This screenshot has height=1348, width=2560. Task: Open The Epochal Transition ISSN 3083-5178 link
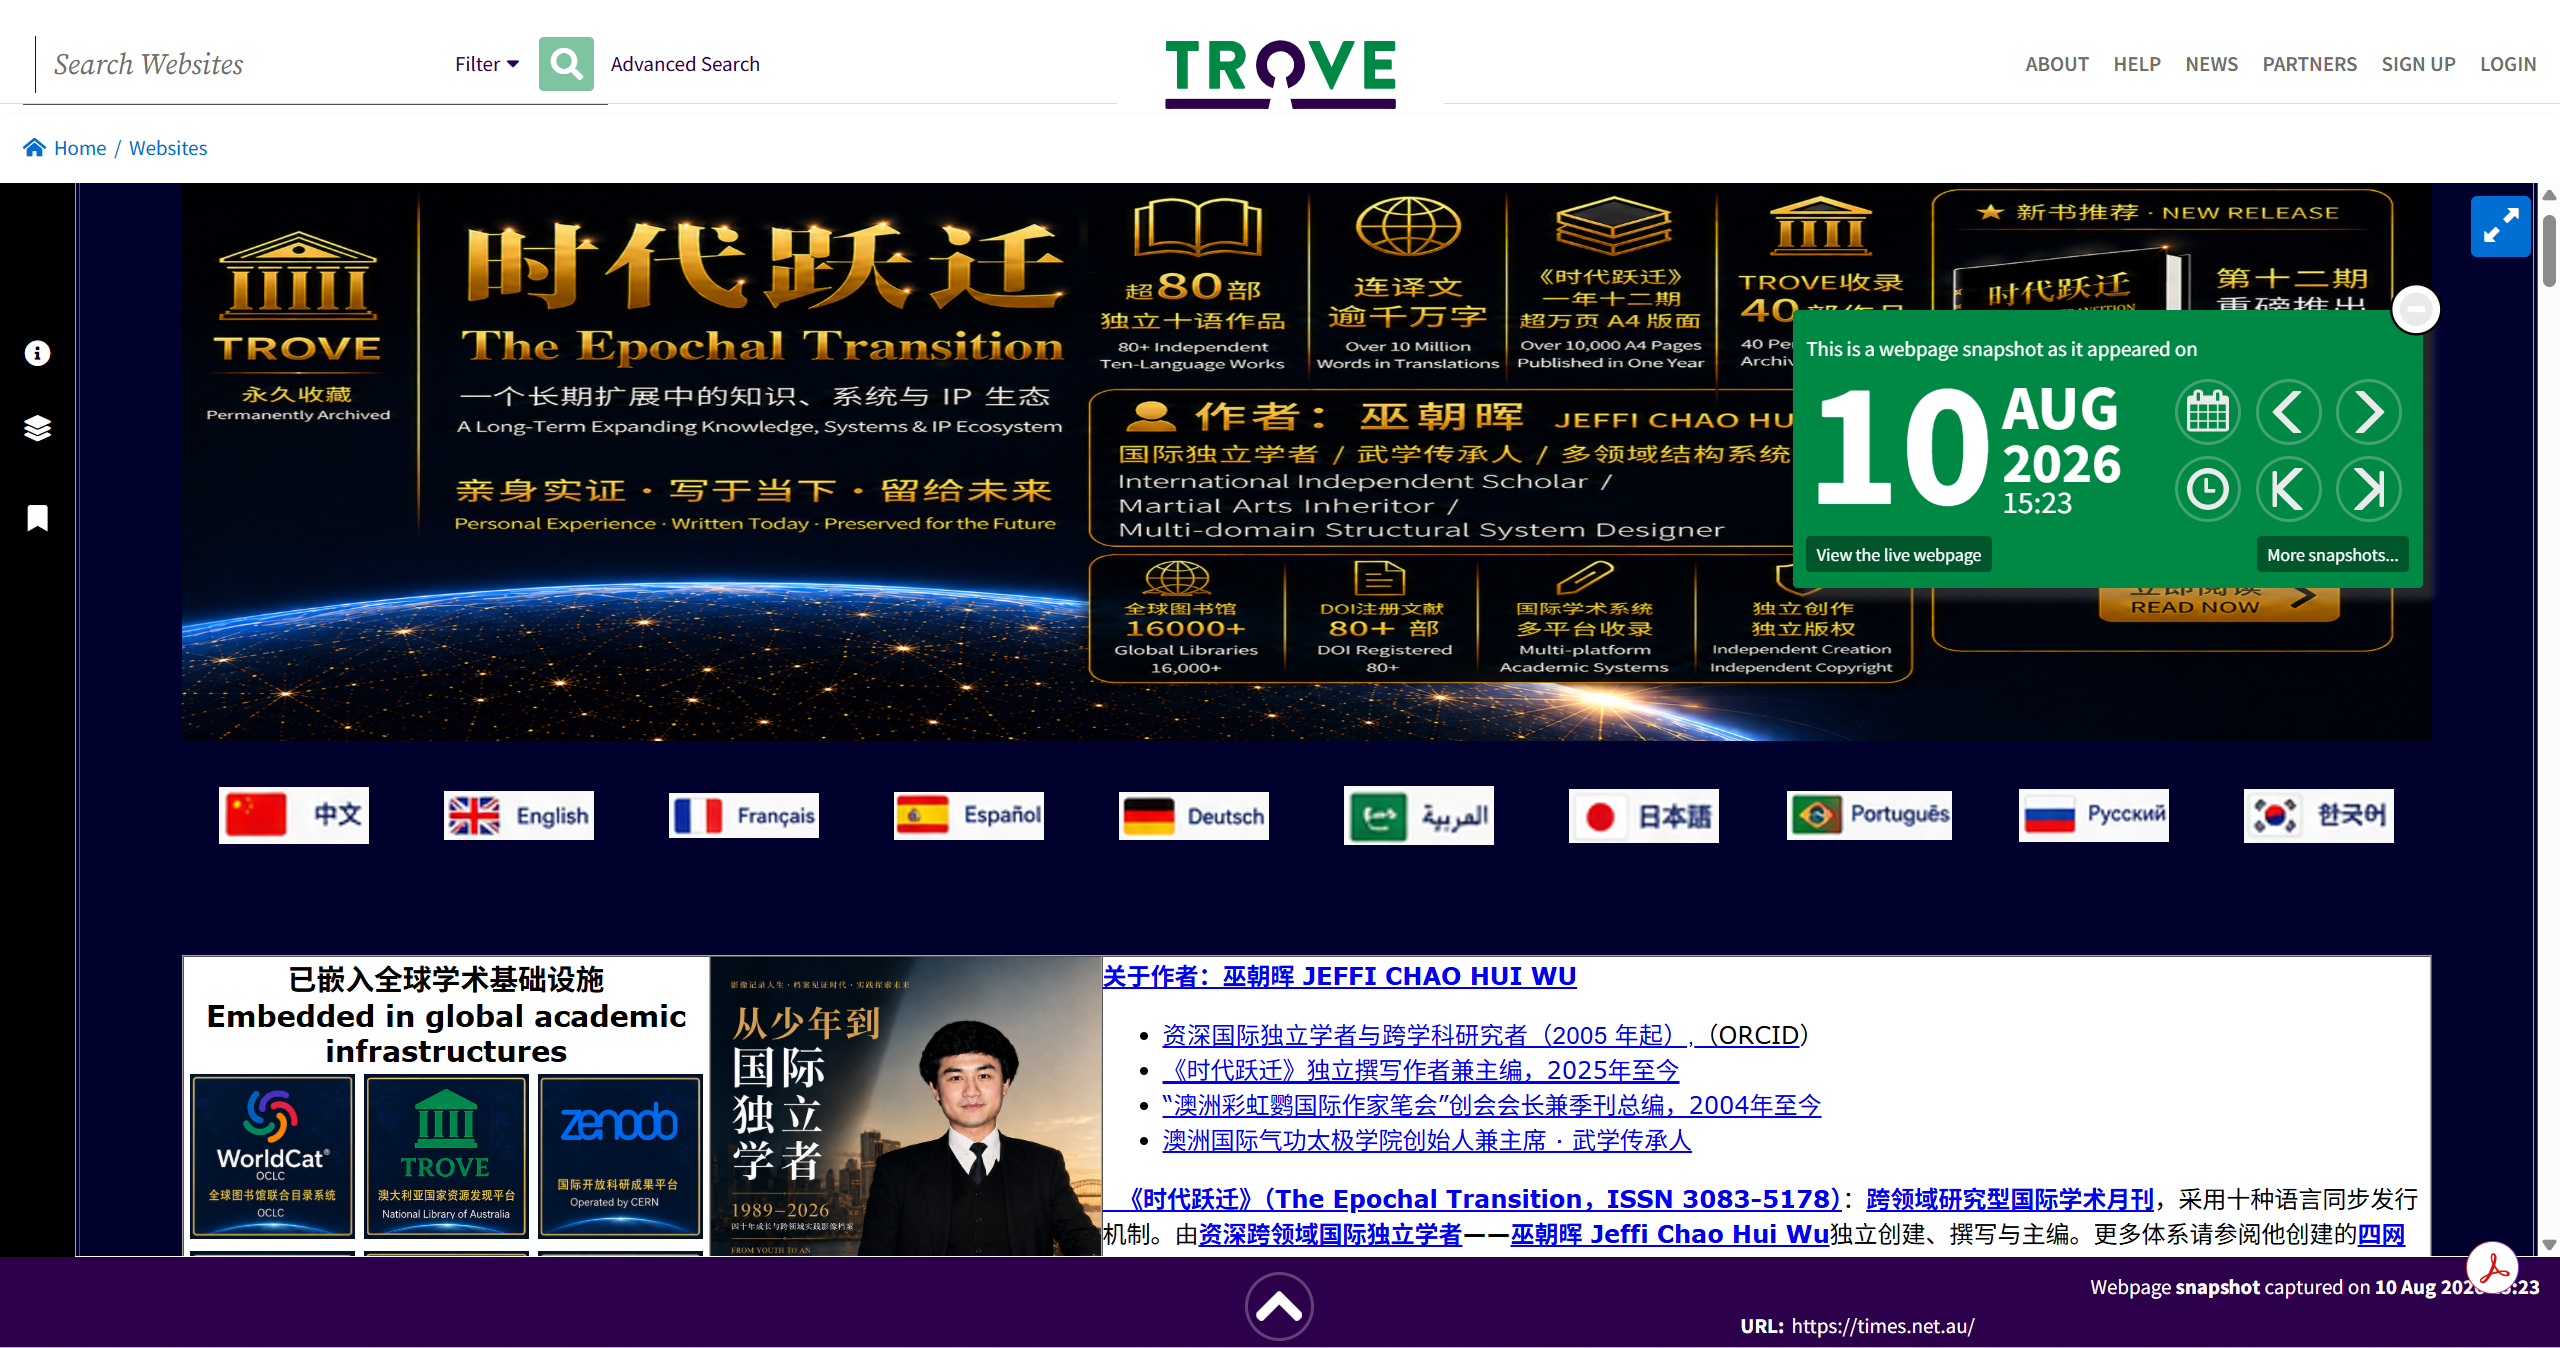pyautogui.click(x=1472, y=1199)
